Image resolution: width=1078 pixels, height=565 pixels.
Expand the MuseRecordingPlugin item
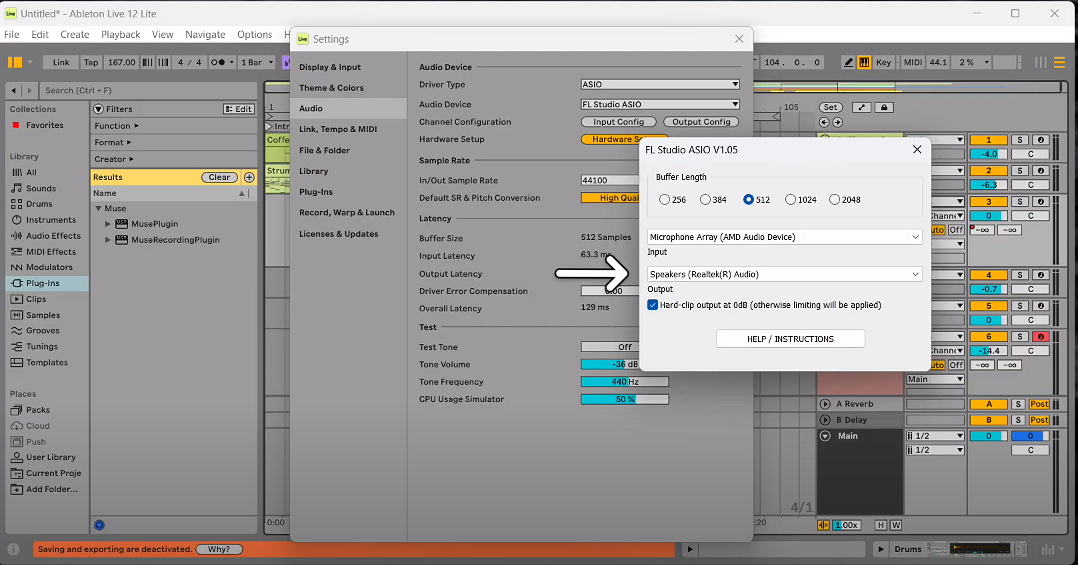click(107, 240)
